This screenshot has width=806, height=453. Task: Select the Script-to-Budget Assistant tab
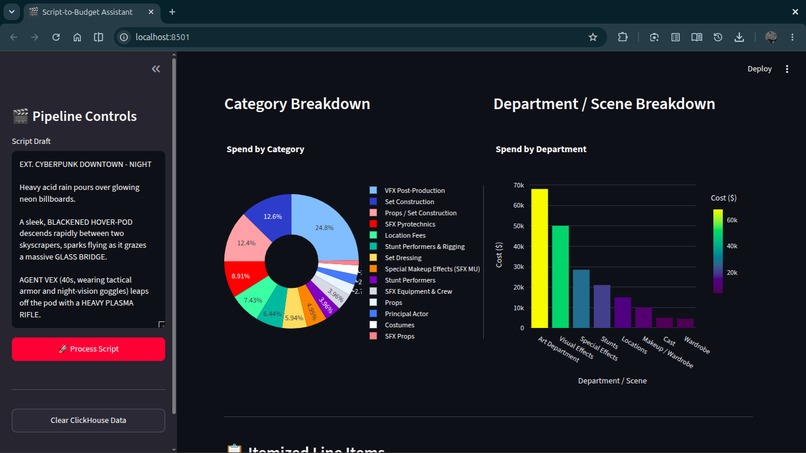coord(87,11)
